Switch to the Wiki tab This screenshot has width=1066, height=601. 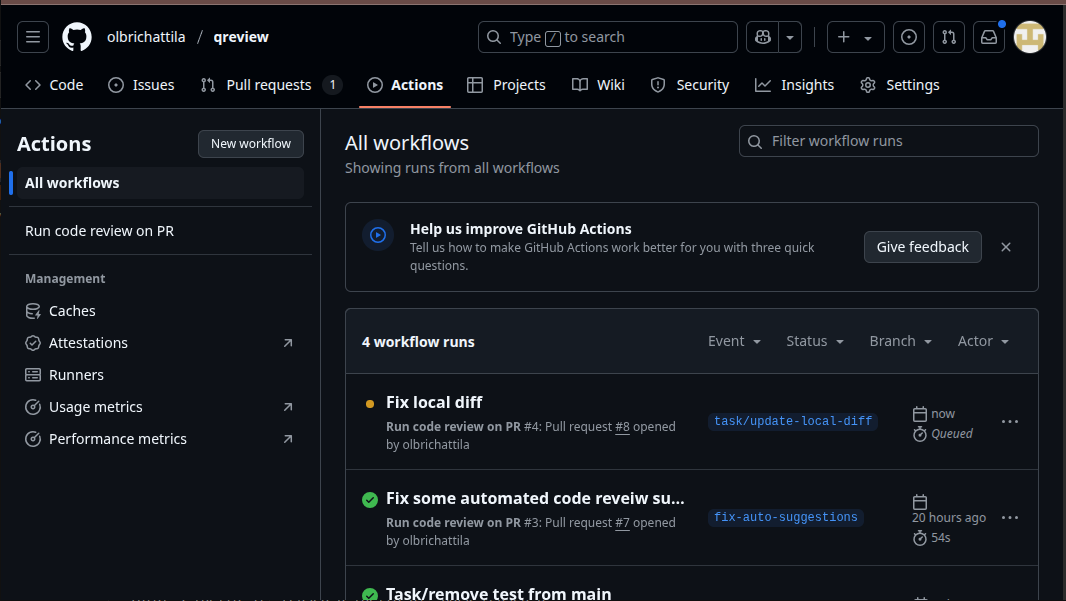[x=598, y=85]
